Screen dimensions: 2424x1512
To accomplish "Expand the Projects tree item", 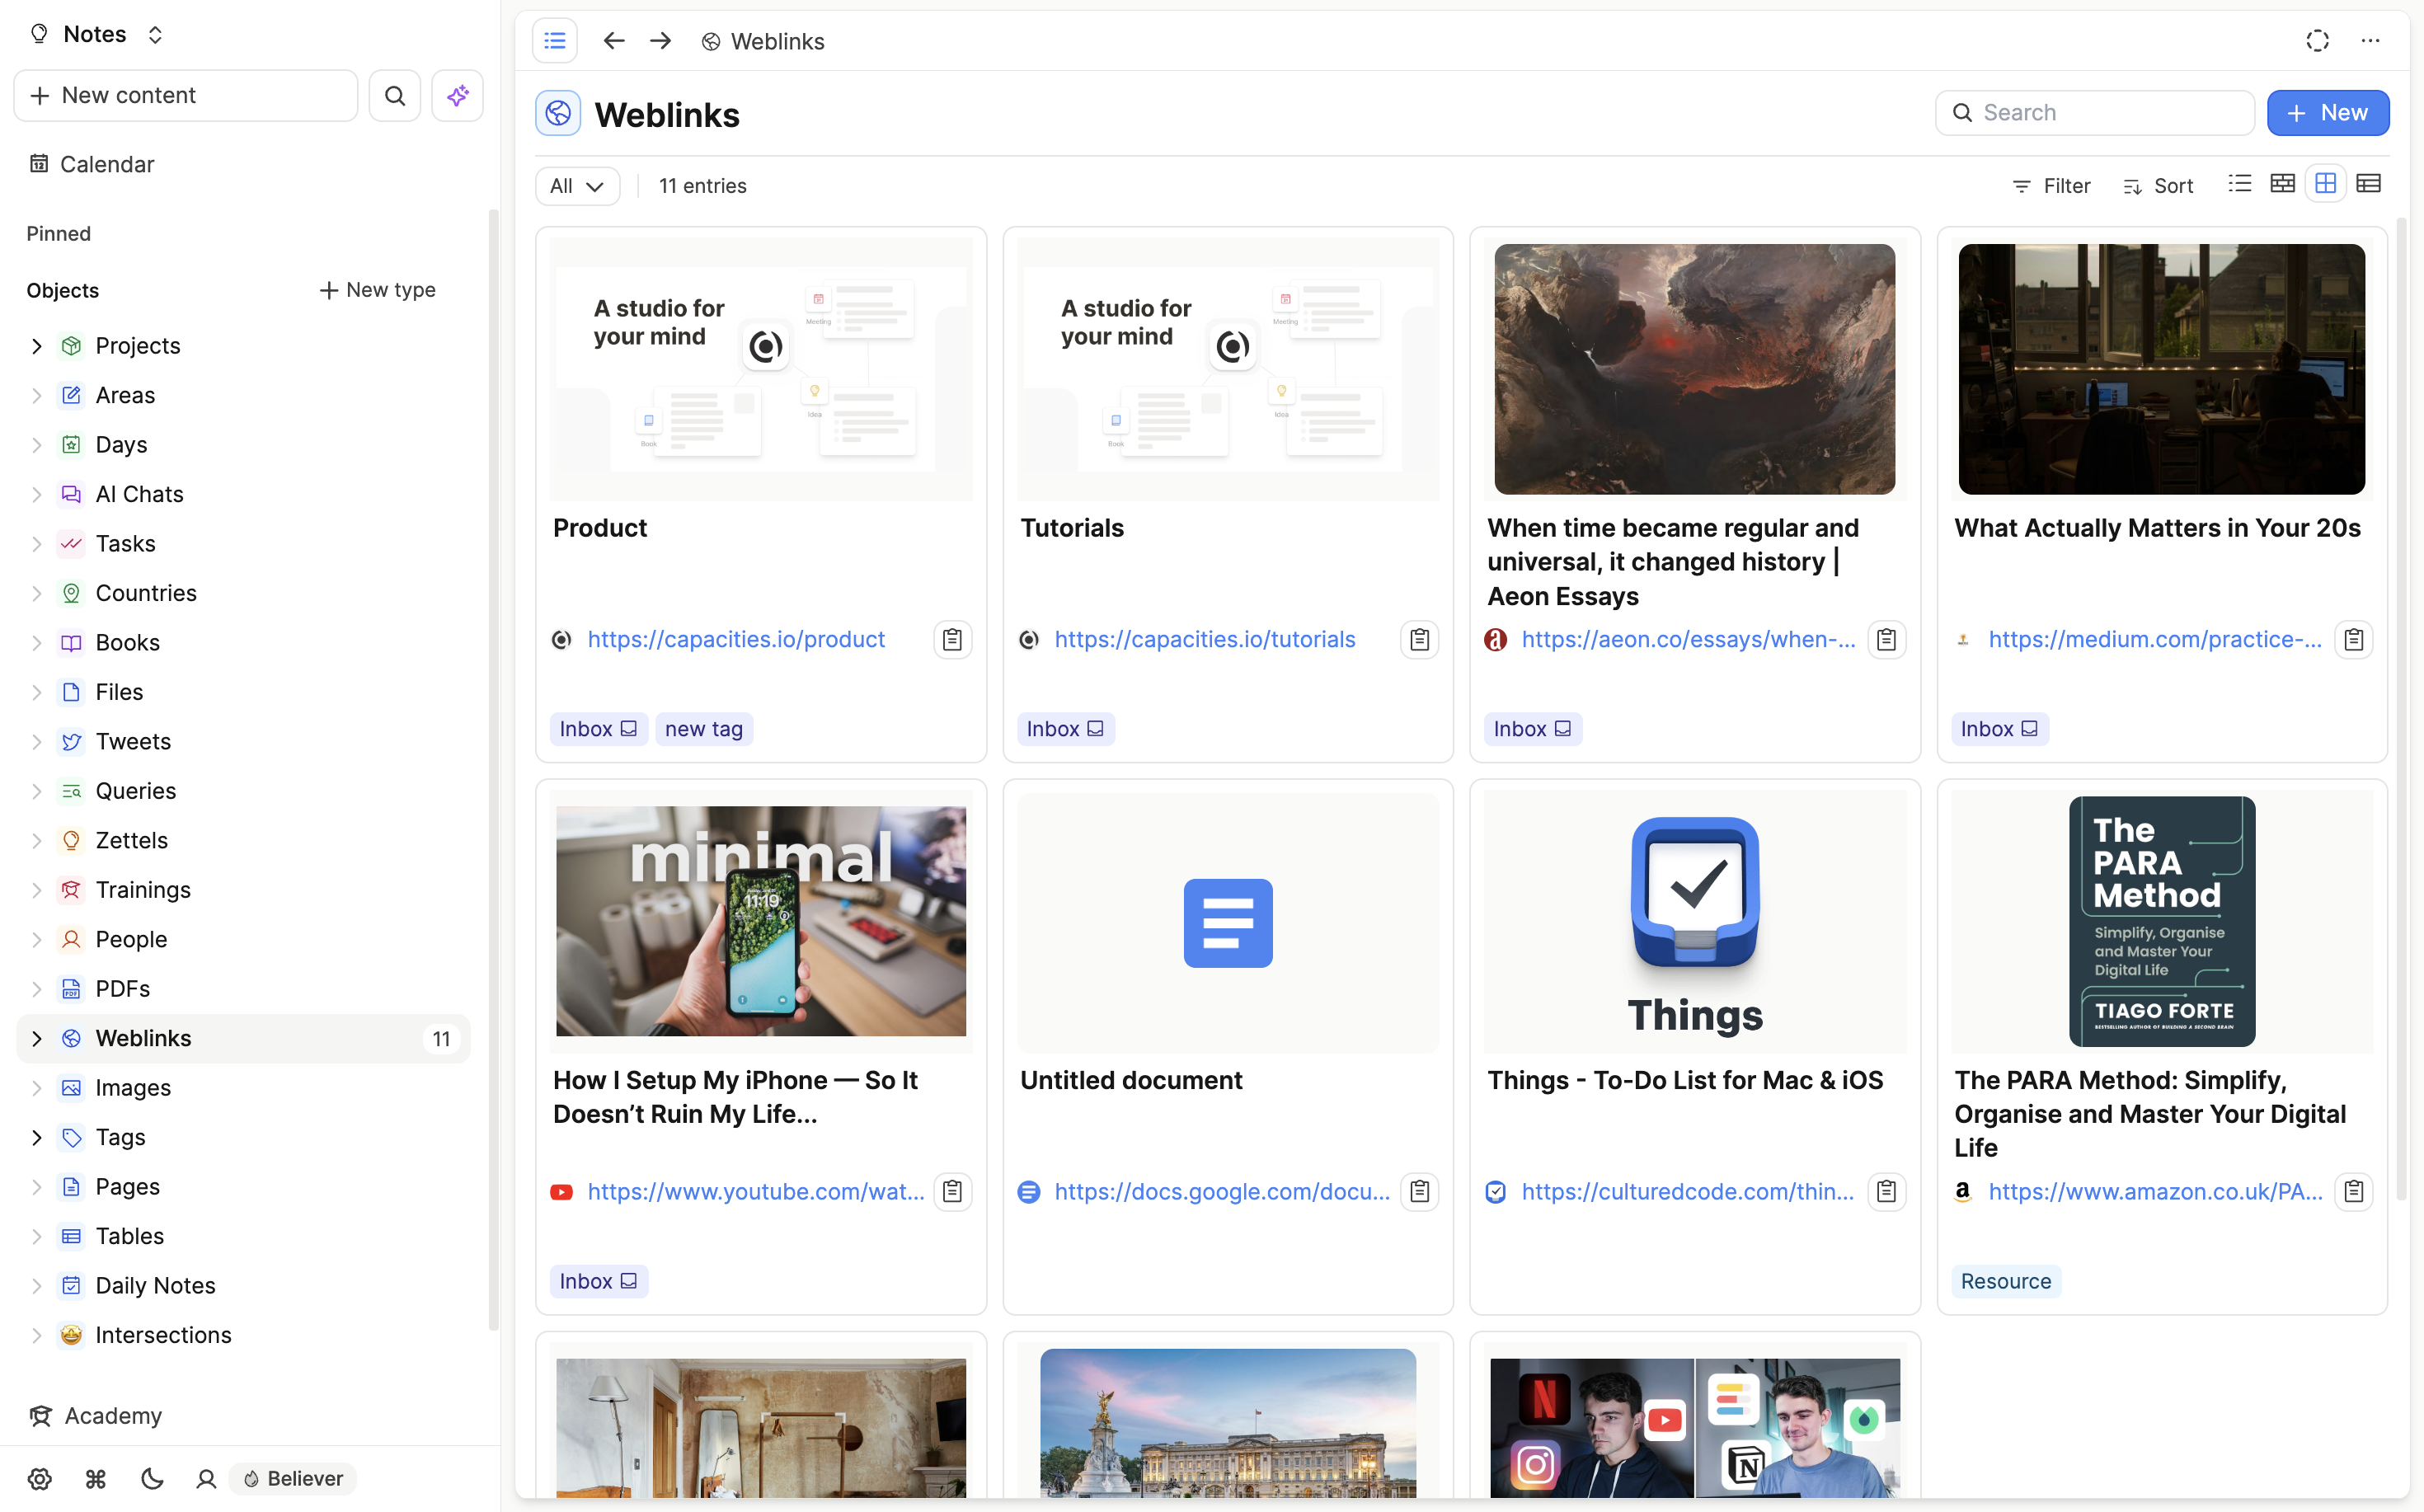I will click(37, 346).
